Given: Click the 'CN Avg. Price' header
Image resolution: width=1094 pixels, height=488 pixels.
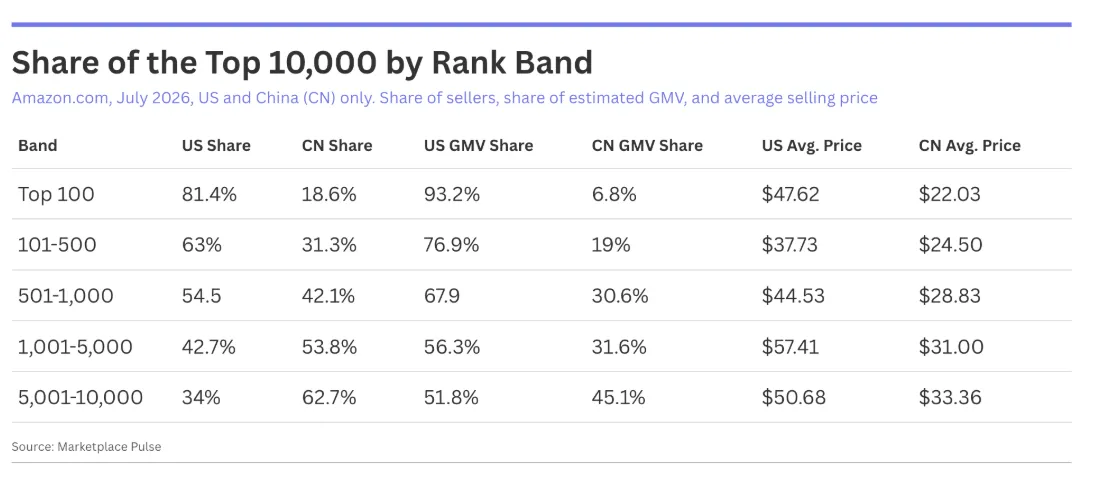Looking at the screenshot, I should coord(970,146).
